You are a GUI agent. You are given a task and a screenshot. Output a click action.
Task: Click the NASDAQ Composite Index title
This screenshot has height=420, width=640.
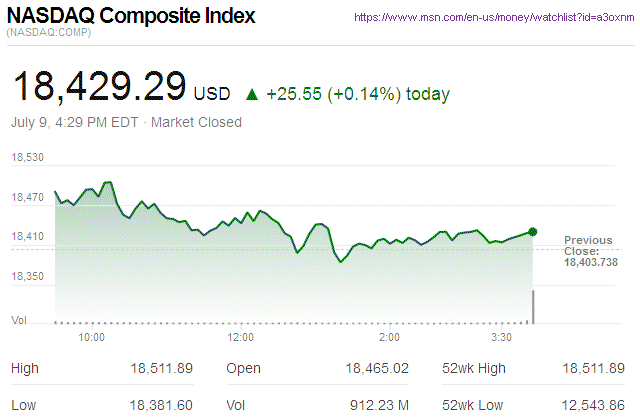click(x=131, y=17)
